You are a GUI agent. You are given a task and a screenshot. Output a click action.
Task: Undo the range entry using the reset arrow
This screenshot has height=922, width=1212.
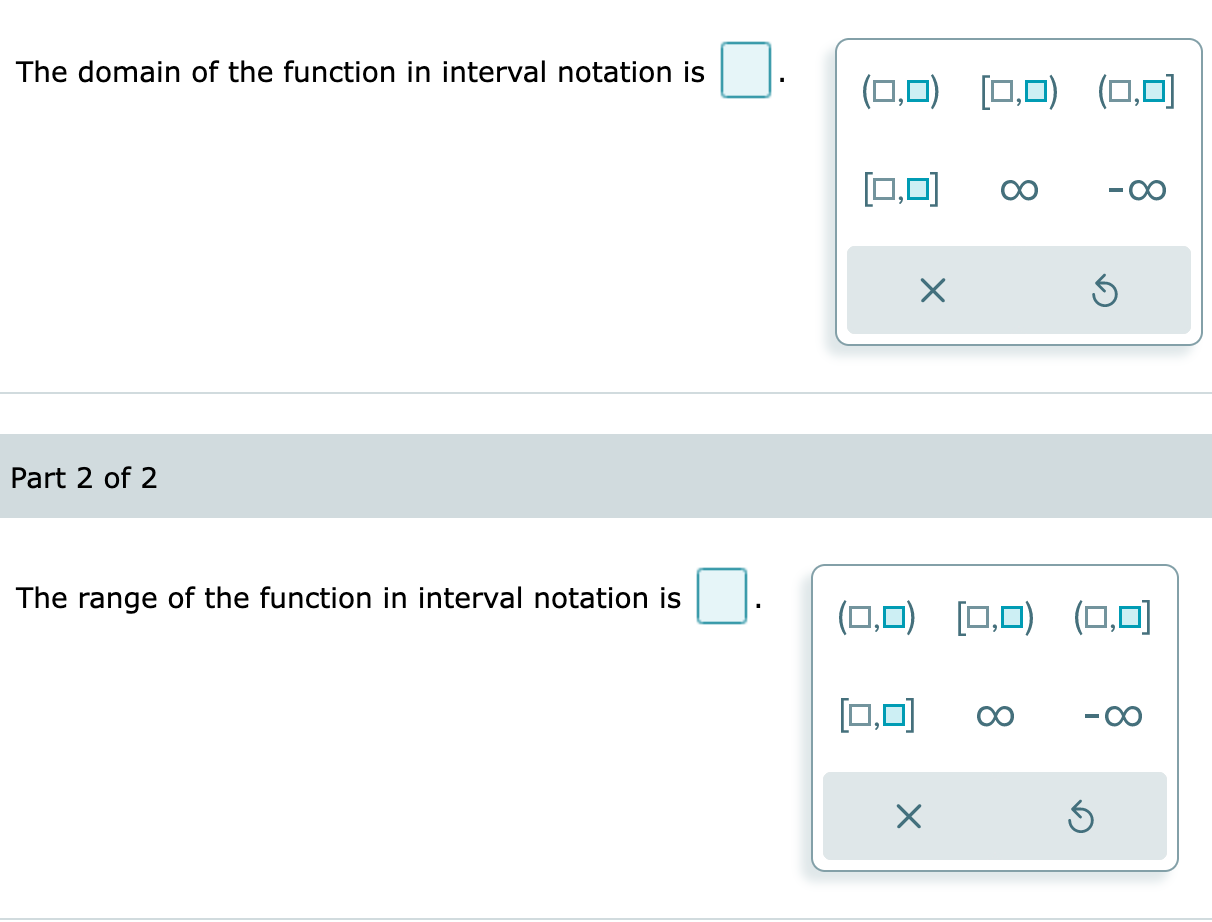[1080, 816]
